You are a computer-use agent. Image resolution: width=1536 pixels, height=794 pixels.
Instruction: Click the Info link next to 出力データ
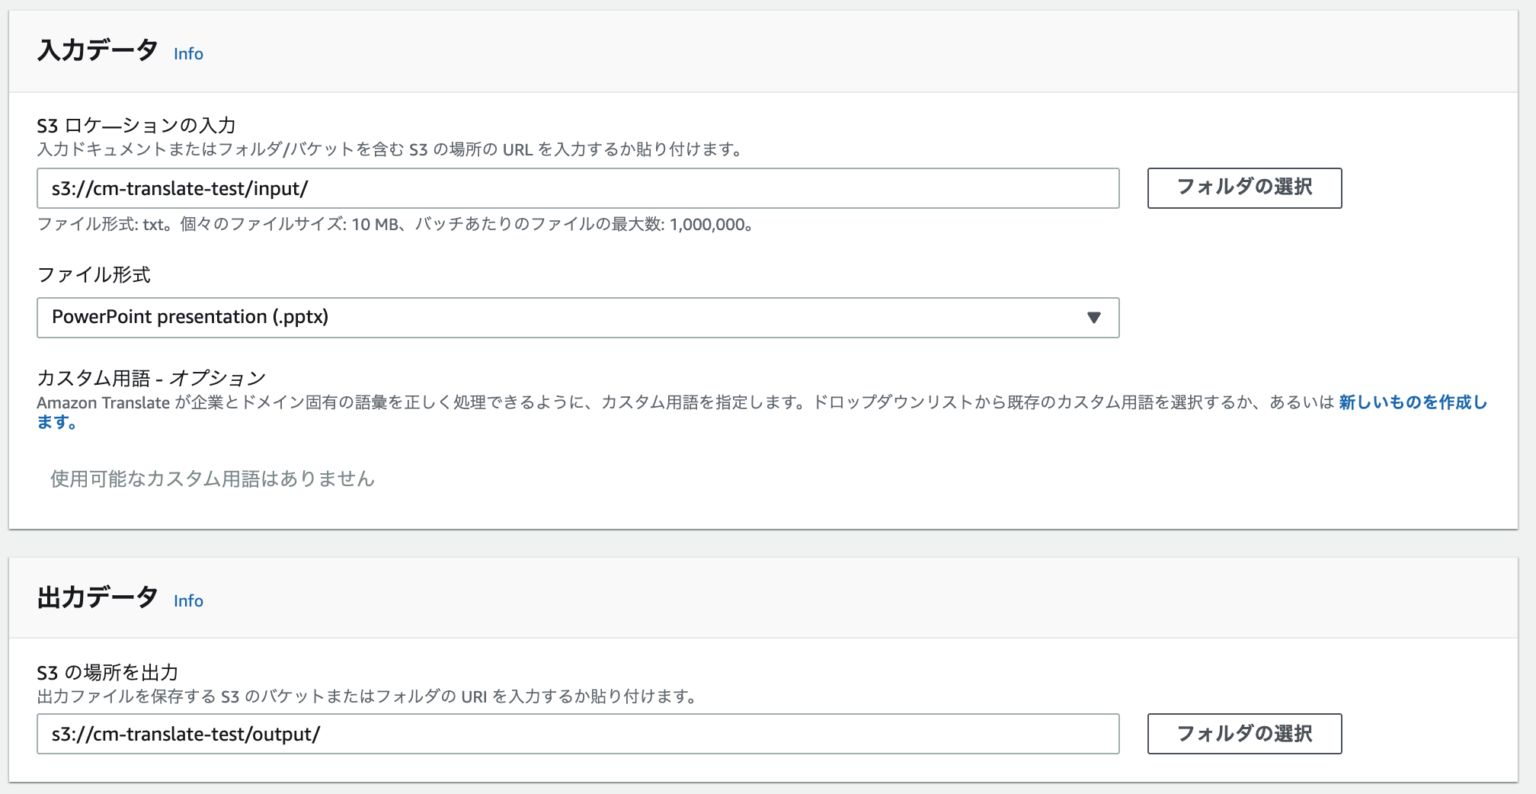pos(188,600)
